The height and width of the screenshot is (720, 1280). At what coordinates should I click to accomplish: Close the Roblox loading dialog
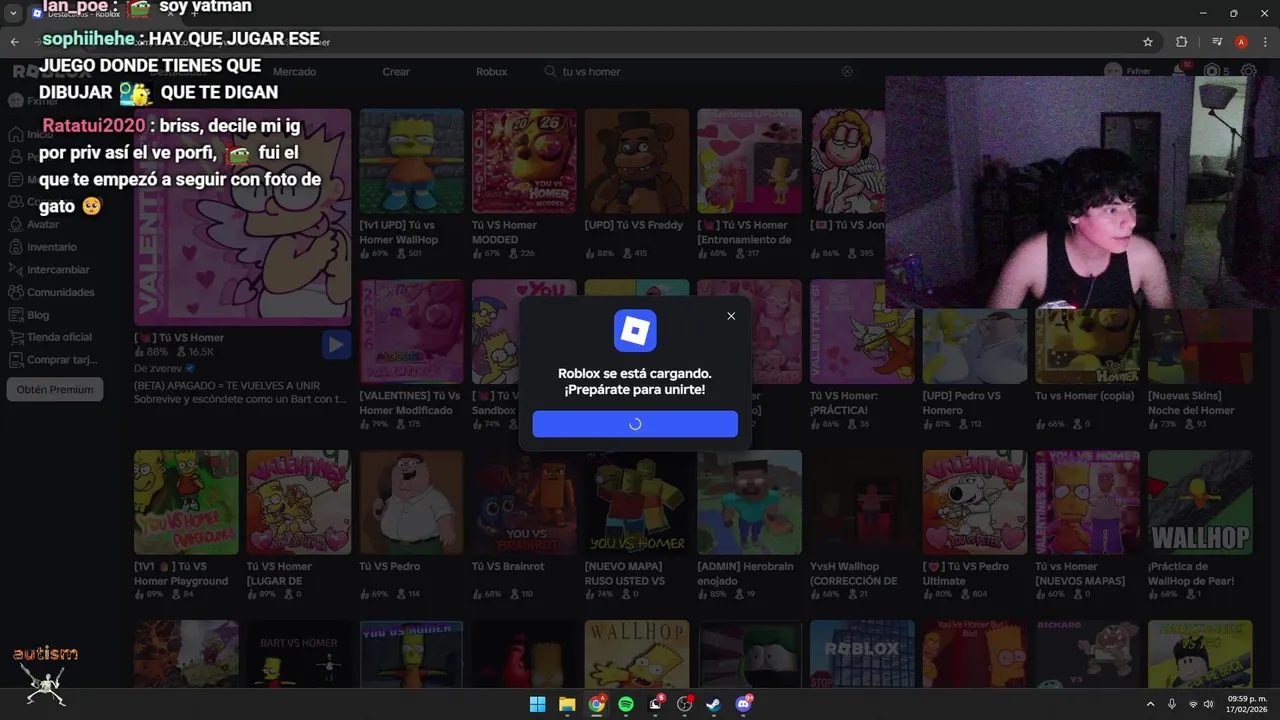[x=731, y=316]
